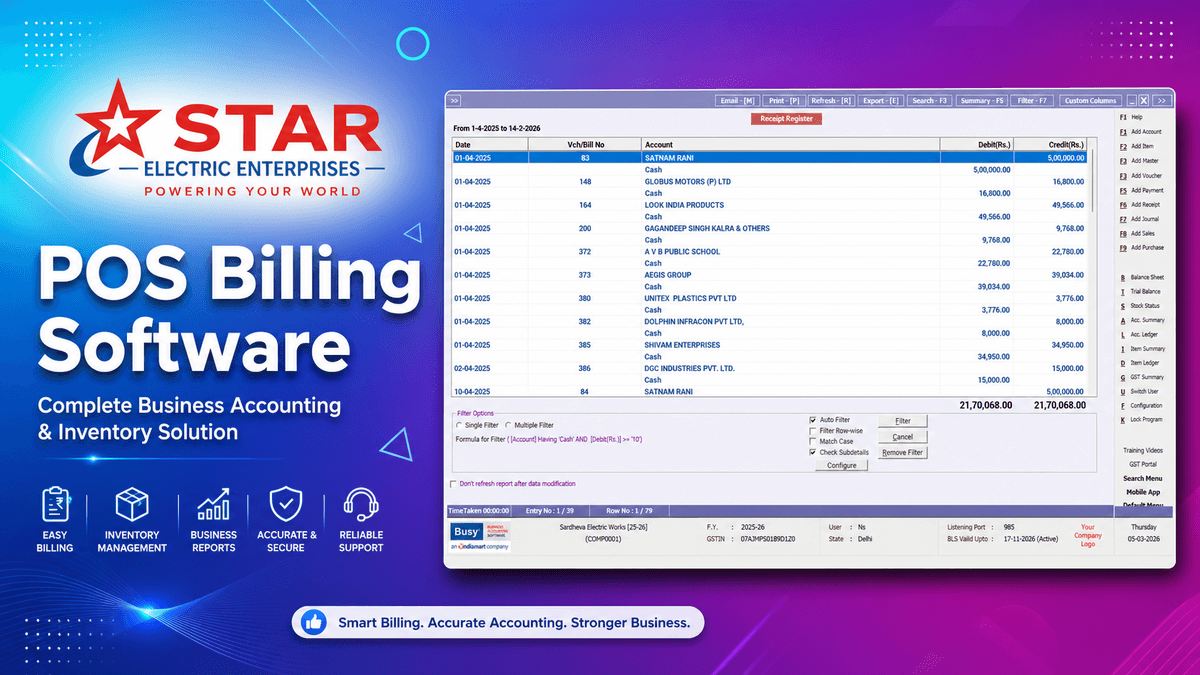Select the Multiple Filter radio option

click(508, 426)
